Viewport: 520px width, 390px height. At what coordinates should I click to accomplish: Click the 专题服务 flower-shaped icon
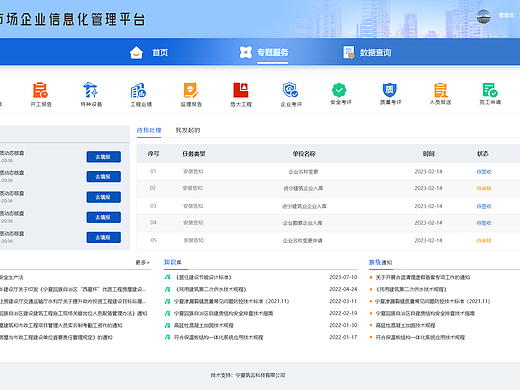pyautogui.click(x=246, y=52)
